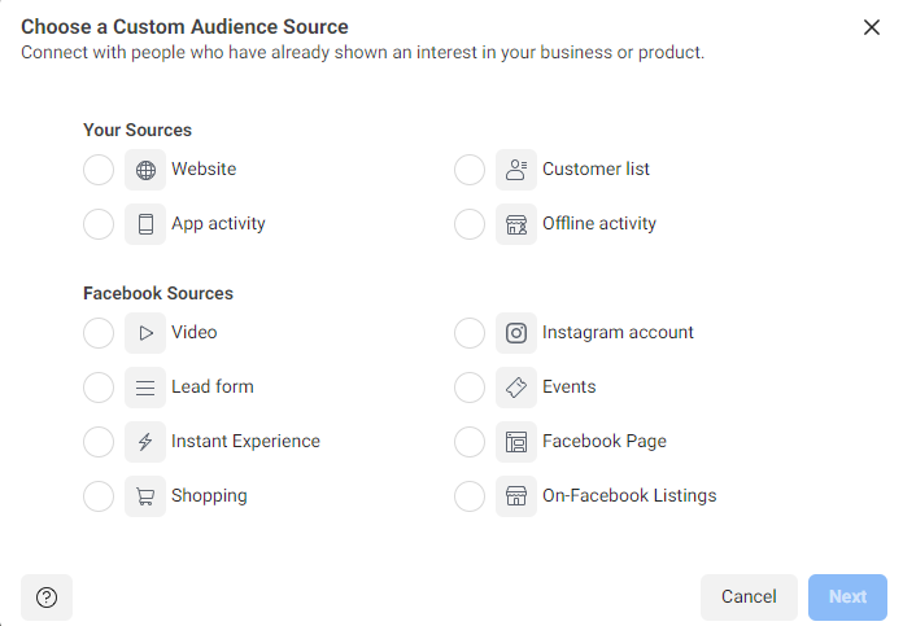904x626 pixels.
Task: Select the Lead form icon
Action: pyautogui.click(x=145, y=387)
